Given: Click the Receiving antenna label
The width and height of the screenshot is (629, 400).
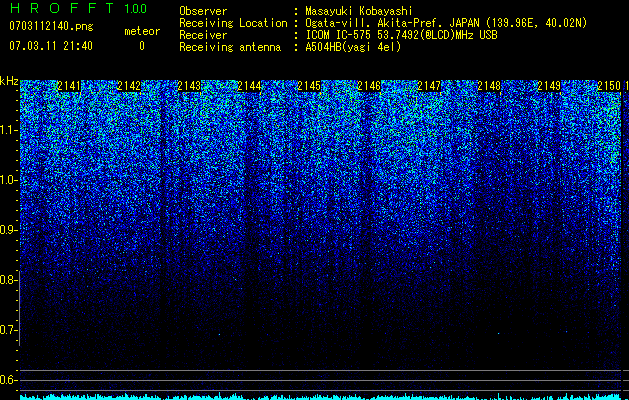Looking at the screenshot, I should point(230,47).
